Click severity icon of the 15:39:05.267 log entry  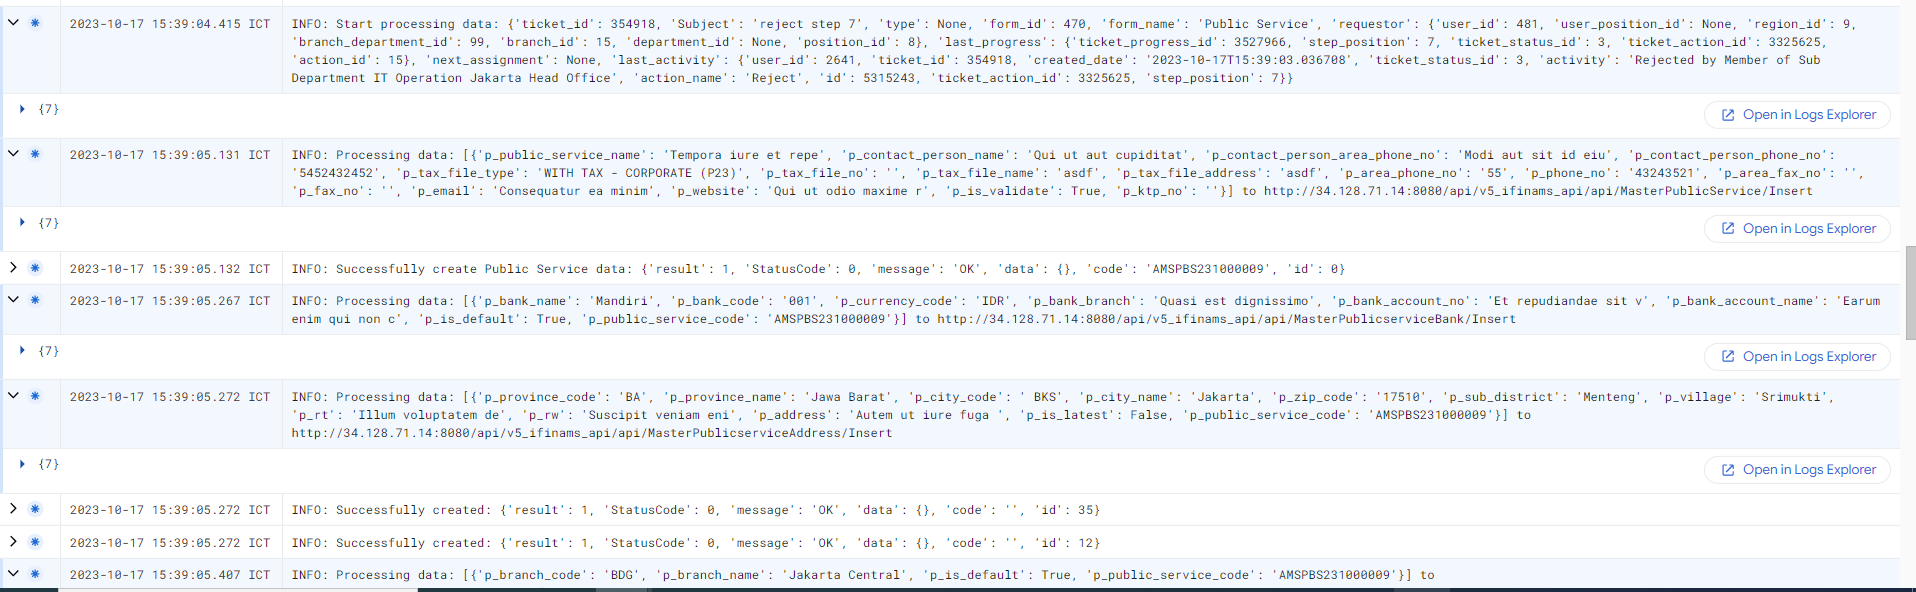coord(35,300)
